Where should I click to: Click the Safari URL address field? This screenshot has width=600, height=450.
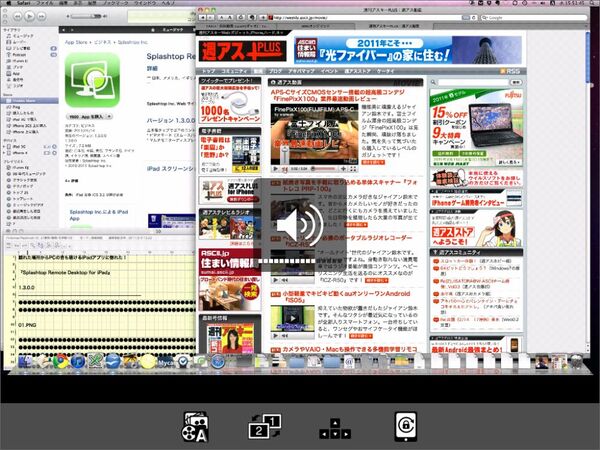tap(365, 18)
